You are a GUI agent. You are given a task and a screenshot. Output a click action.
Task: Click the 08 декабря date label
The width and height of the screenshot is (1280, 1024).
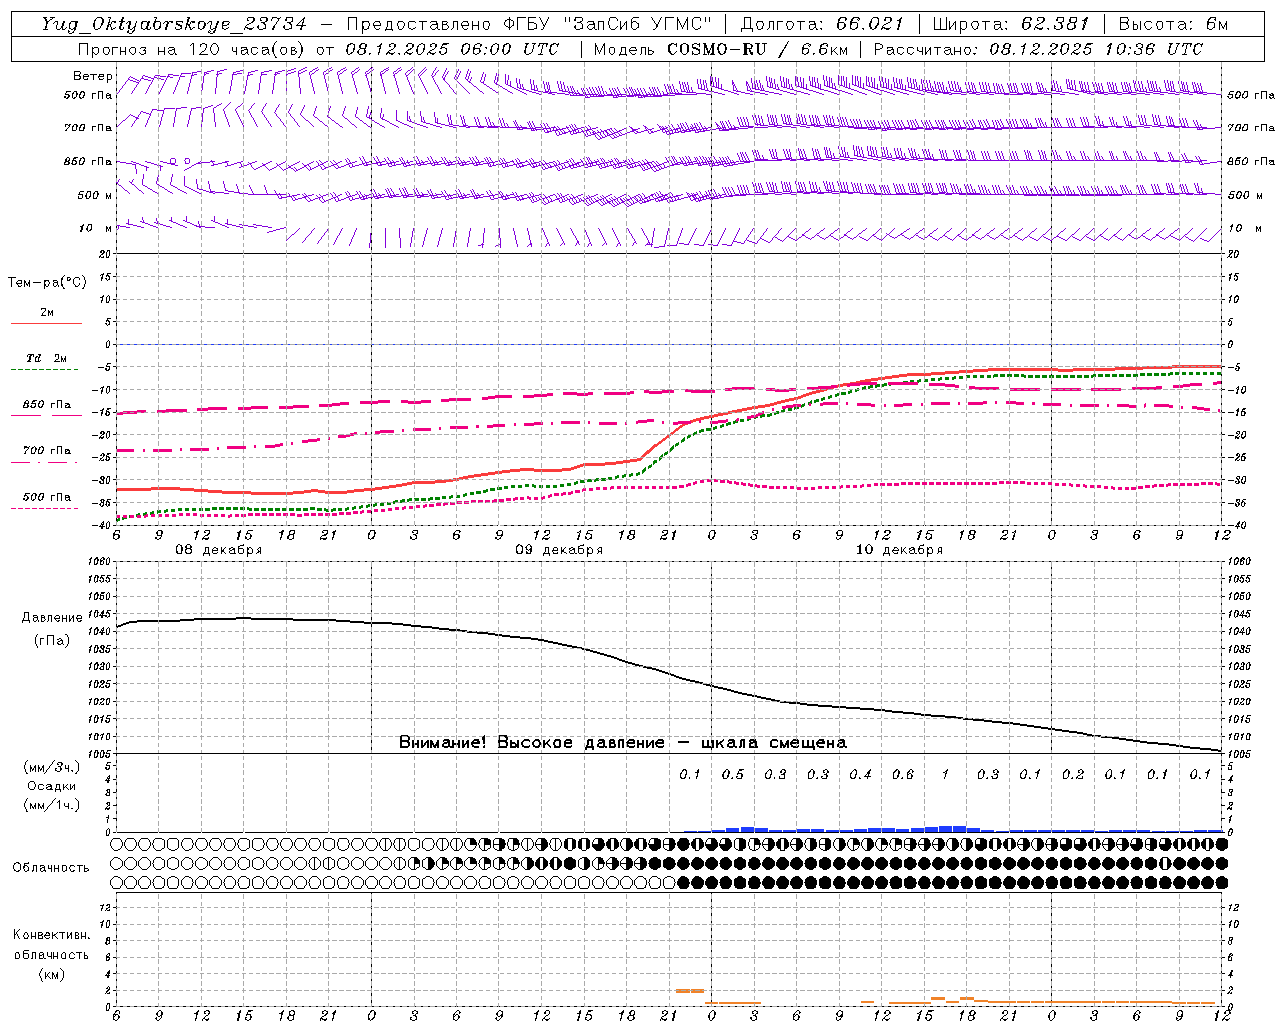[219, 550]
